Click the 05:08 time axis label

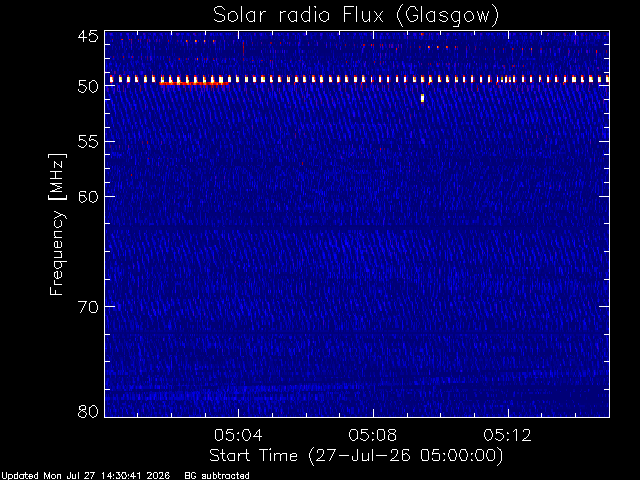click(x=373, y=435)
